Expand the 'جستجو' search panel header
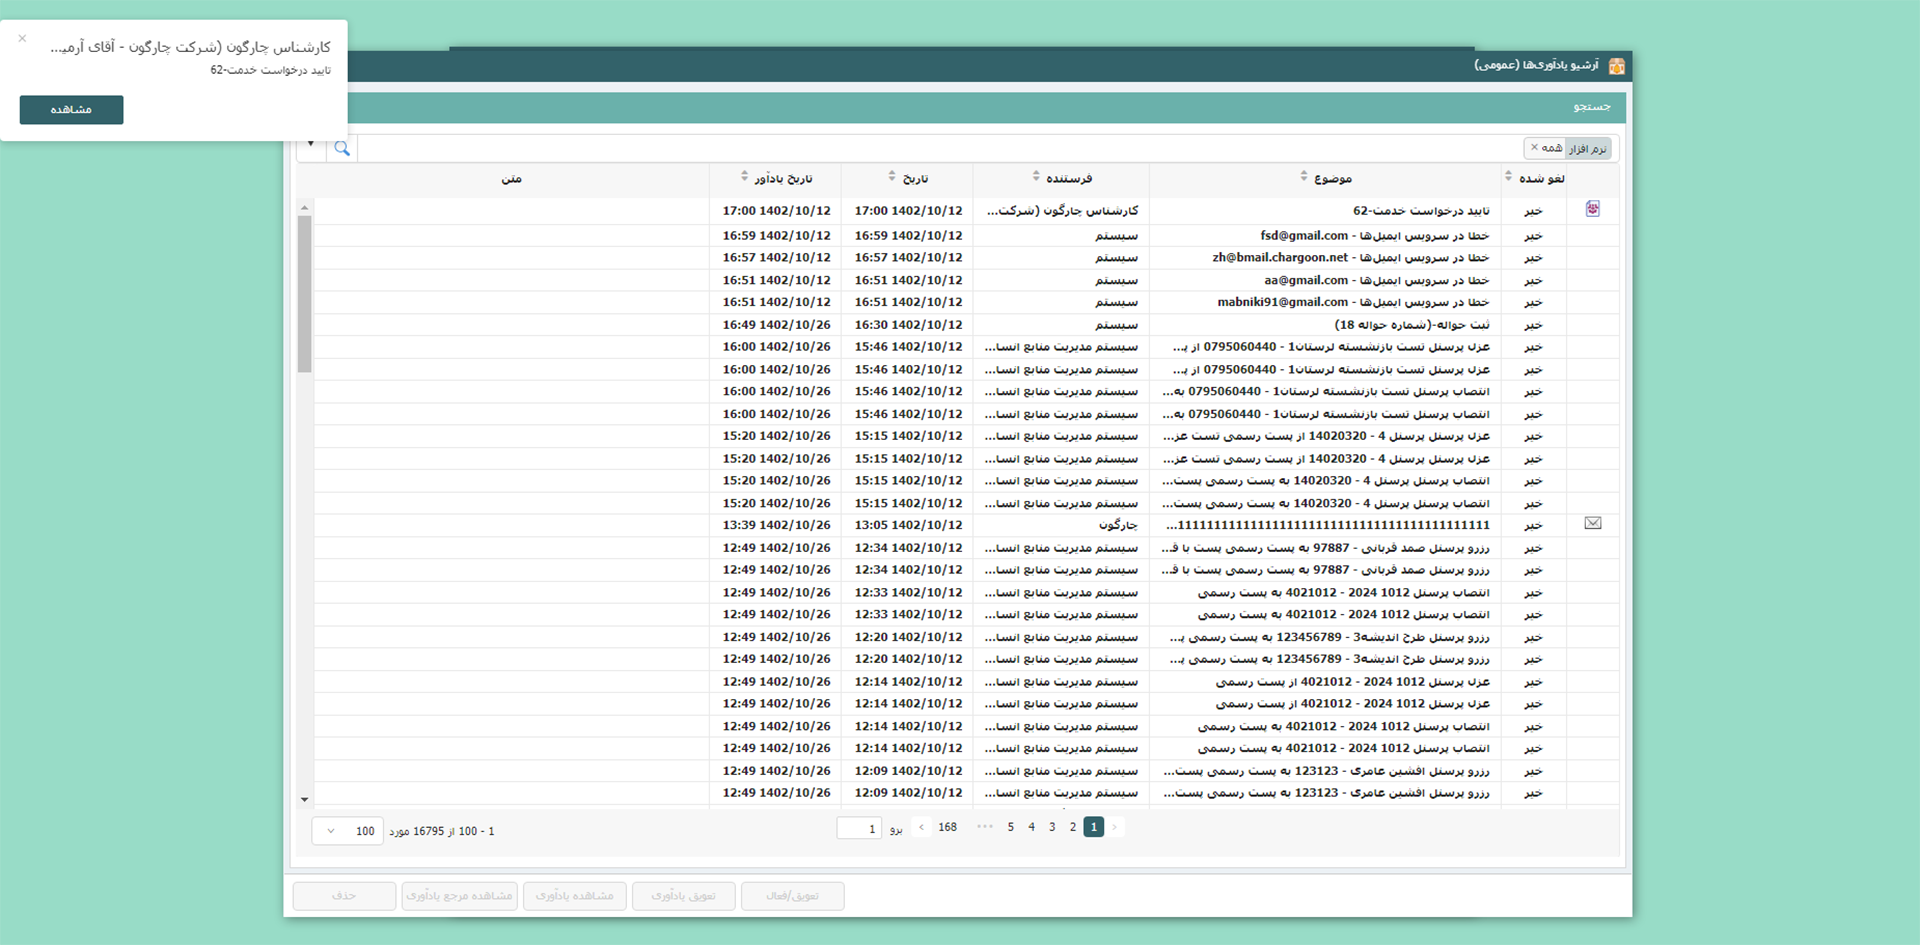The width and height of the screenshot is (1920, 945). coord(1591,106)
